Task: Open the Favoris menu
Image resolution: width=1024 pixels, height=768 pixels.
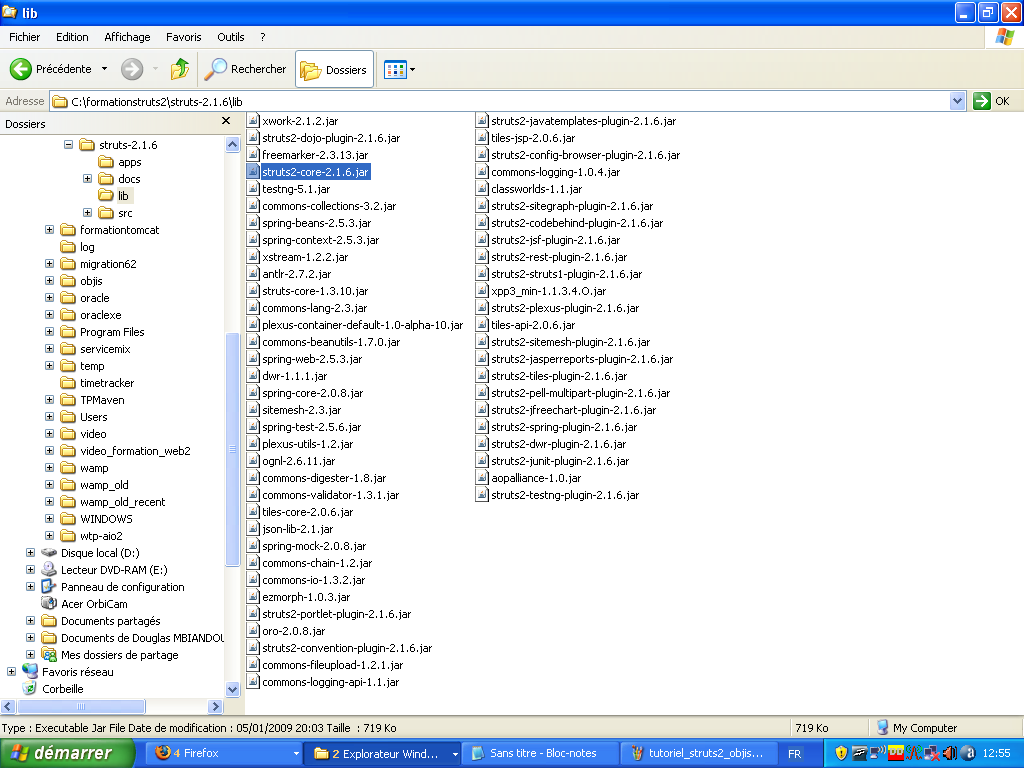Action: 184,37
